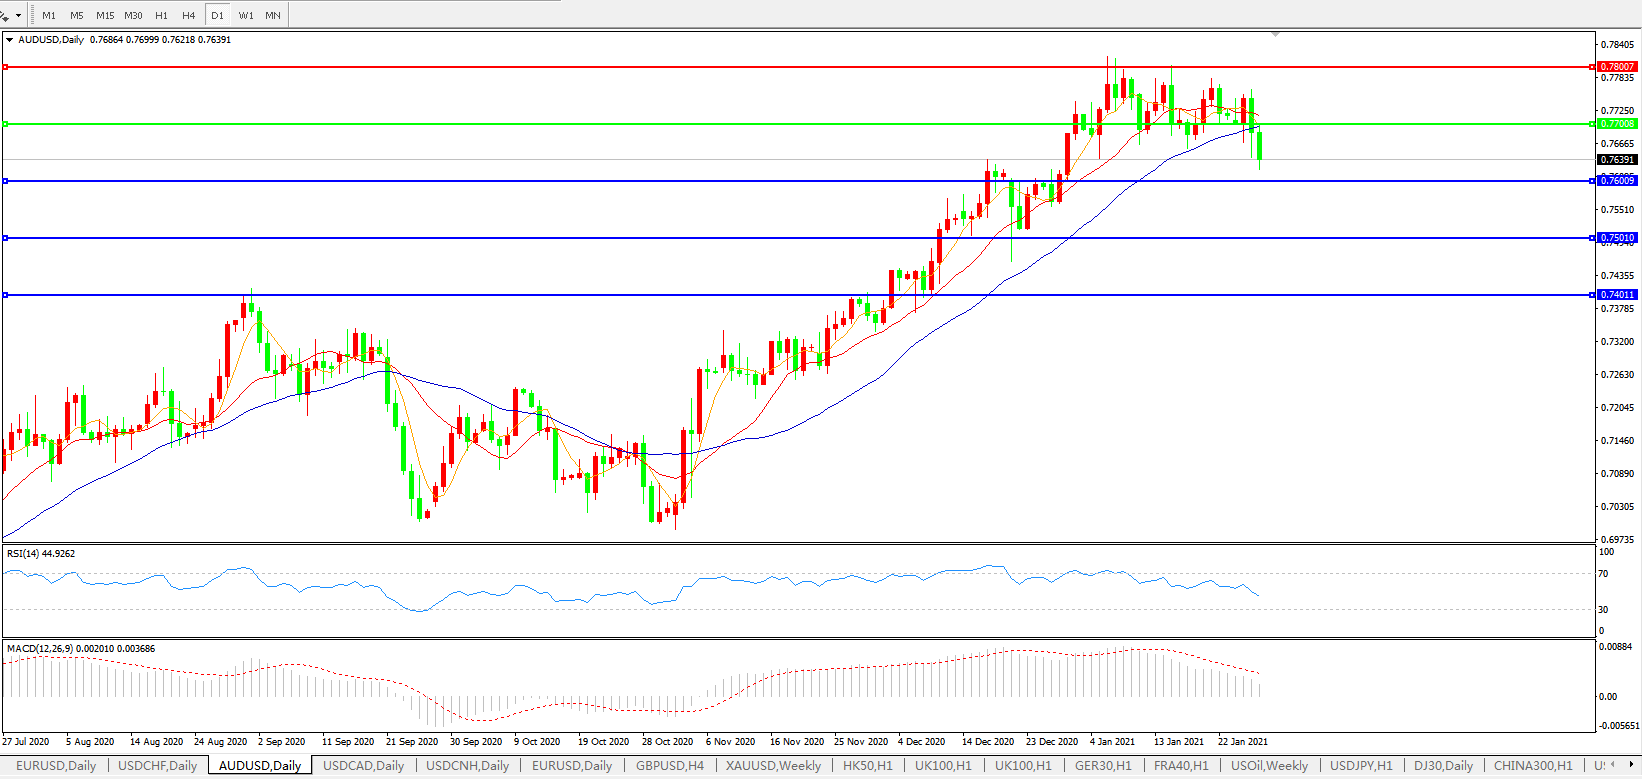1642x779 pixels.
Task: Open the GBPUSD,H4 chart tab
Action: pos(669,766)
